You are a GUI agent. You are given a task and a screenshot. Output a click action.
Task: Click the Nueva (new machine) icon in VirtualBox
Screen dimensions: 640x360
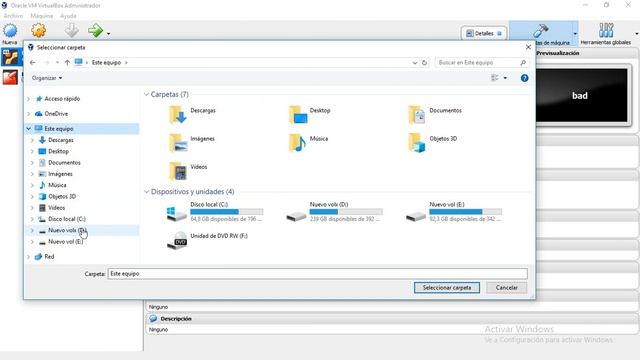point(10,31)
